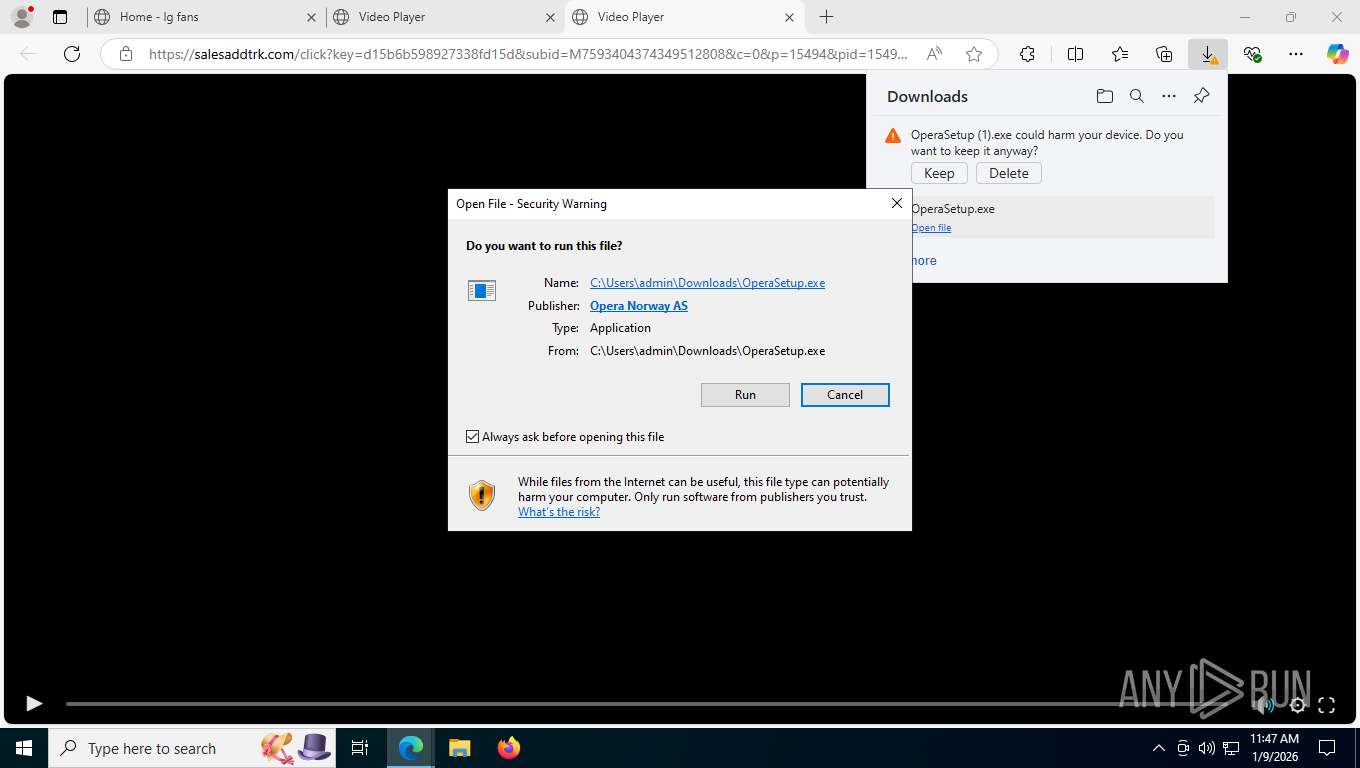This screenshot has height=768, width=1360.
Task: Launch the Copilot sidebar icon
Action: [x=1338, y=54]
